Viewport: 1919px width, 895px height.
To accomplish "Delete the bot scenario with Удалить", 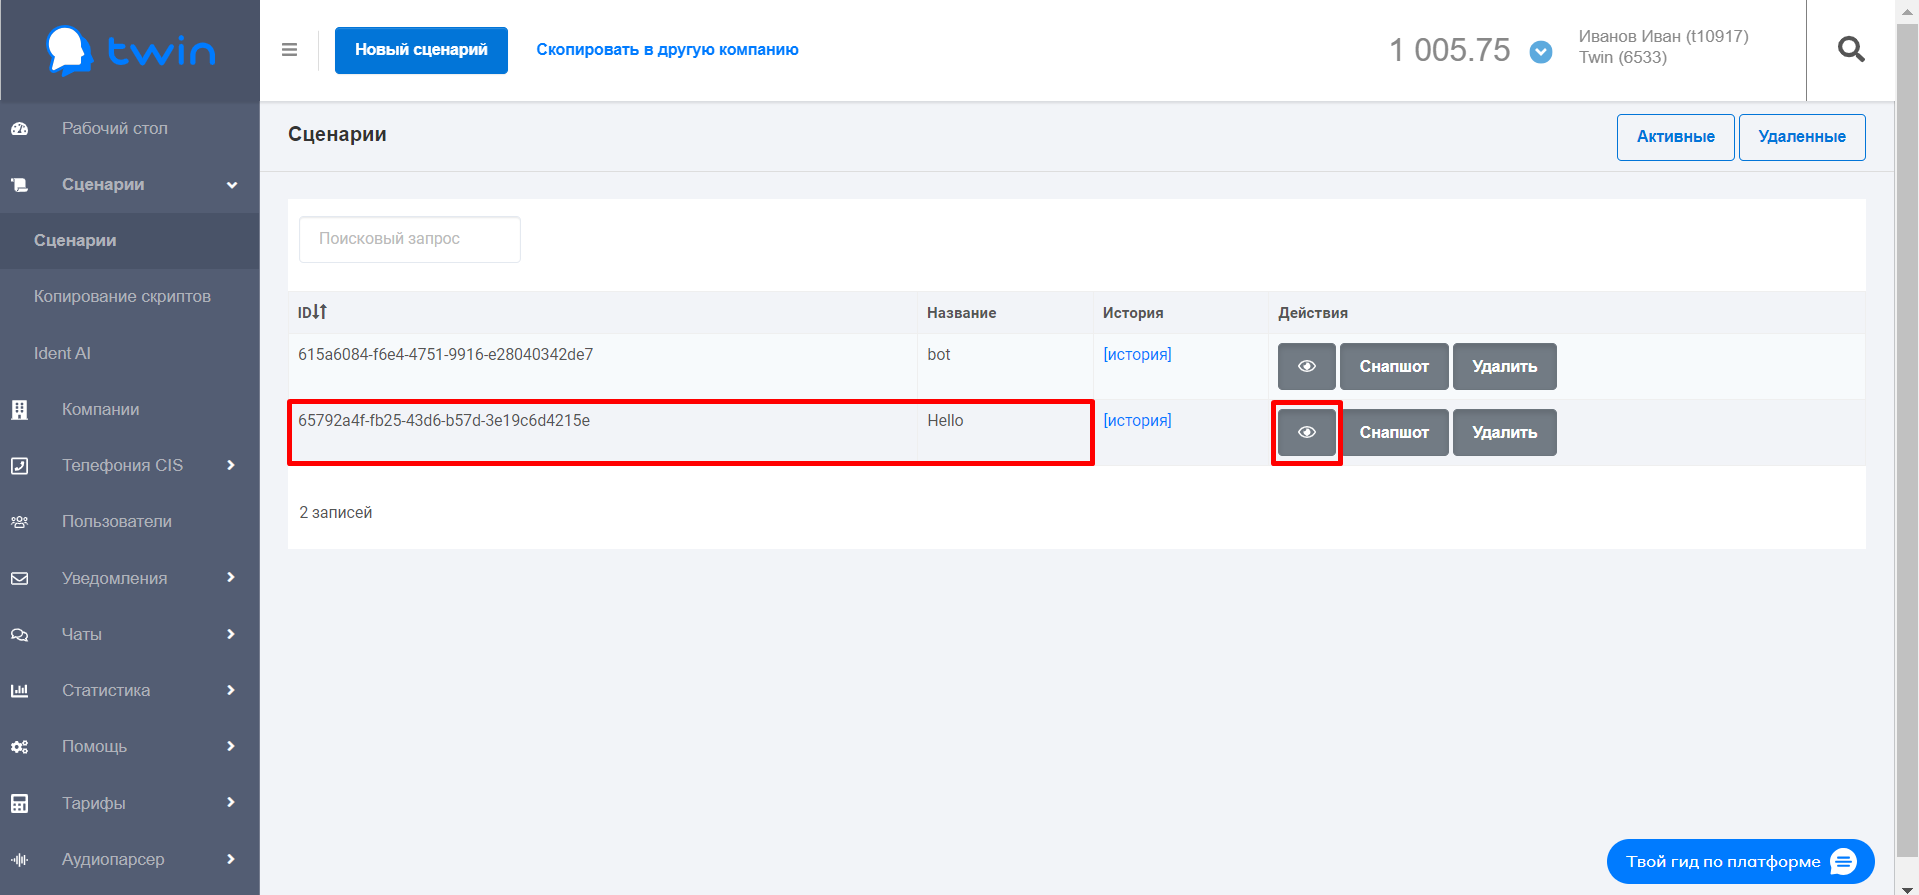I will [1504, 366].
